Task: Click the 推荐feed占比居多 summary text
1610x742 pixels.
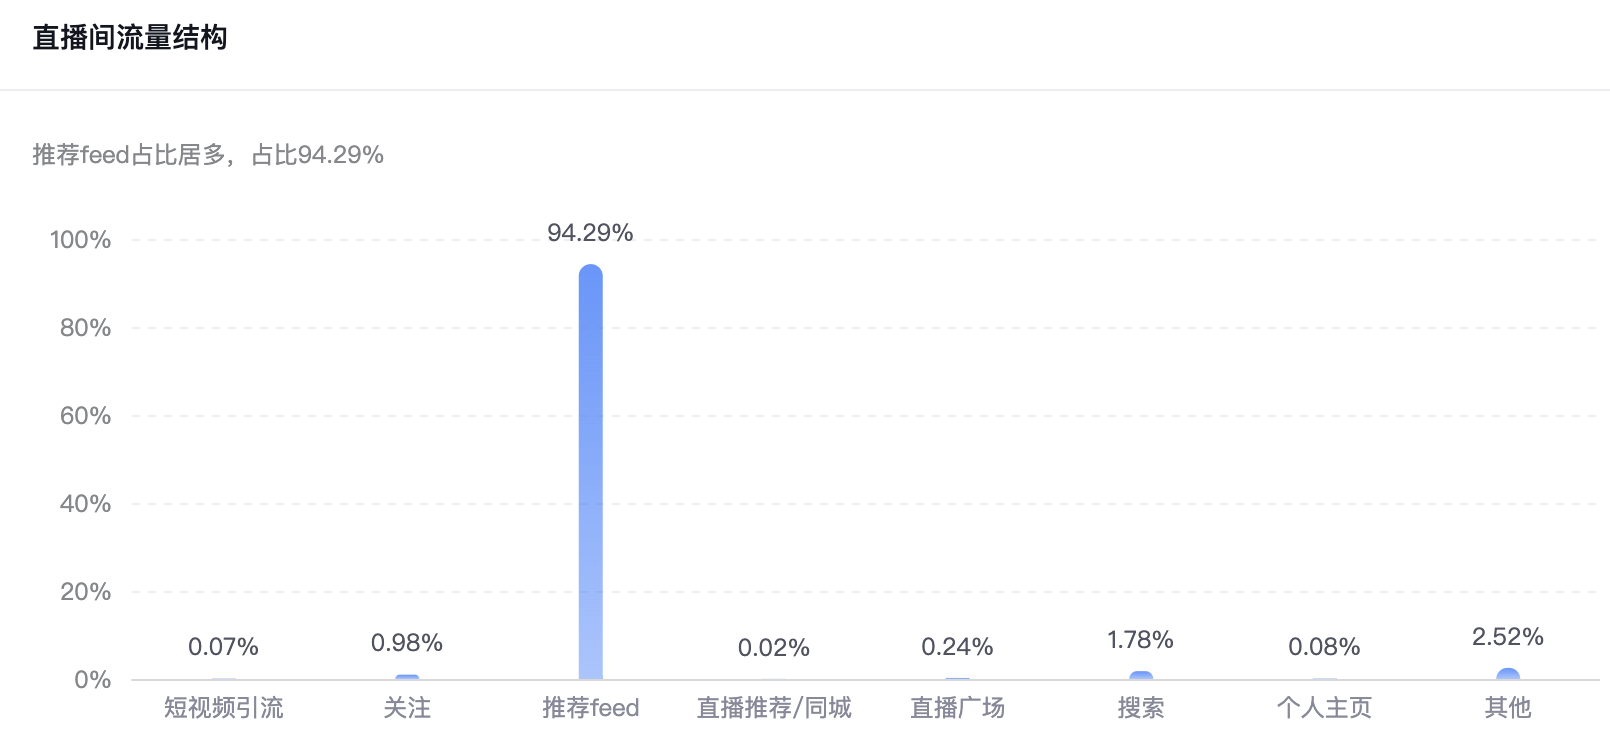Action: point(129,155)
